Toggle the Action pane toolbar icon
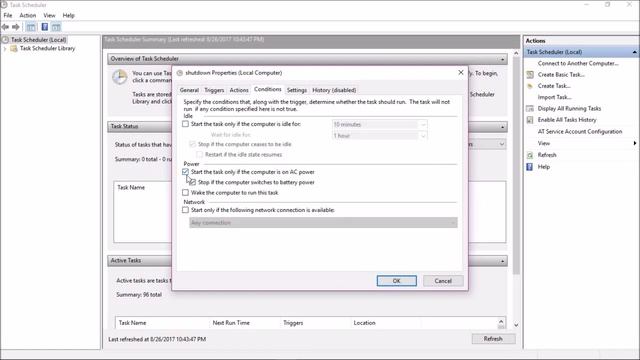Screen dimensions: 640x360 (56, 27)
